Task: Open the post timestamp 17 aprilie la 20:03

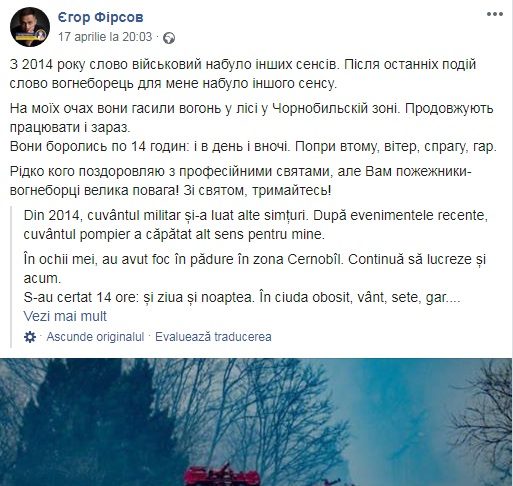Action: [105, 37]
